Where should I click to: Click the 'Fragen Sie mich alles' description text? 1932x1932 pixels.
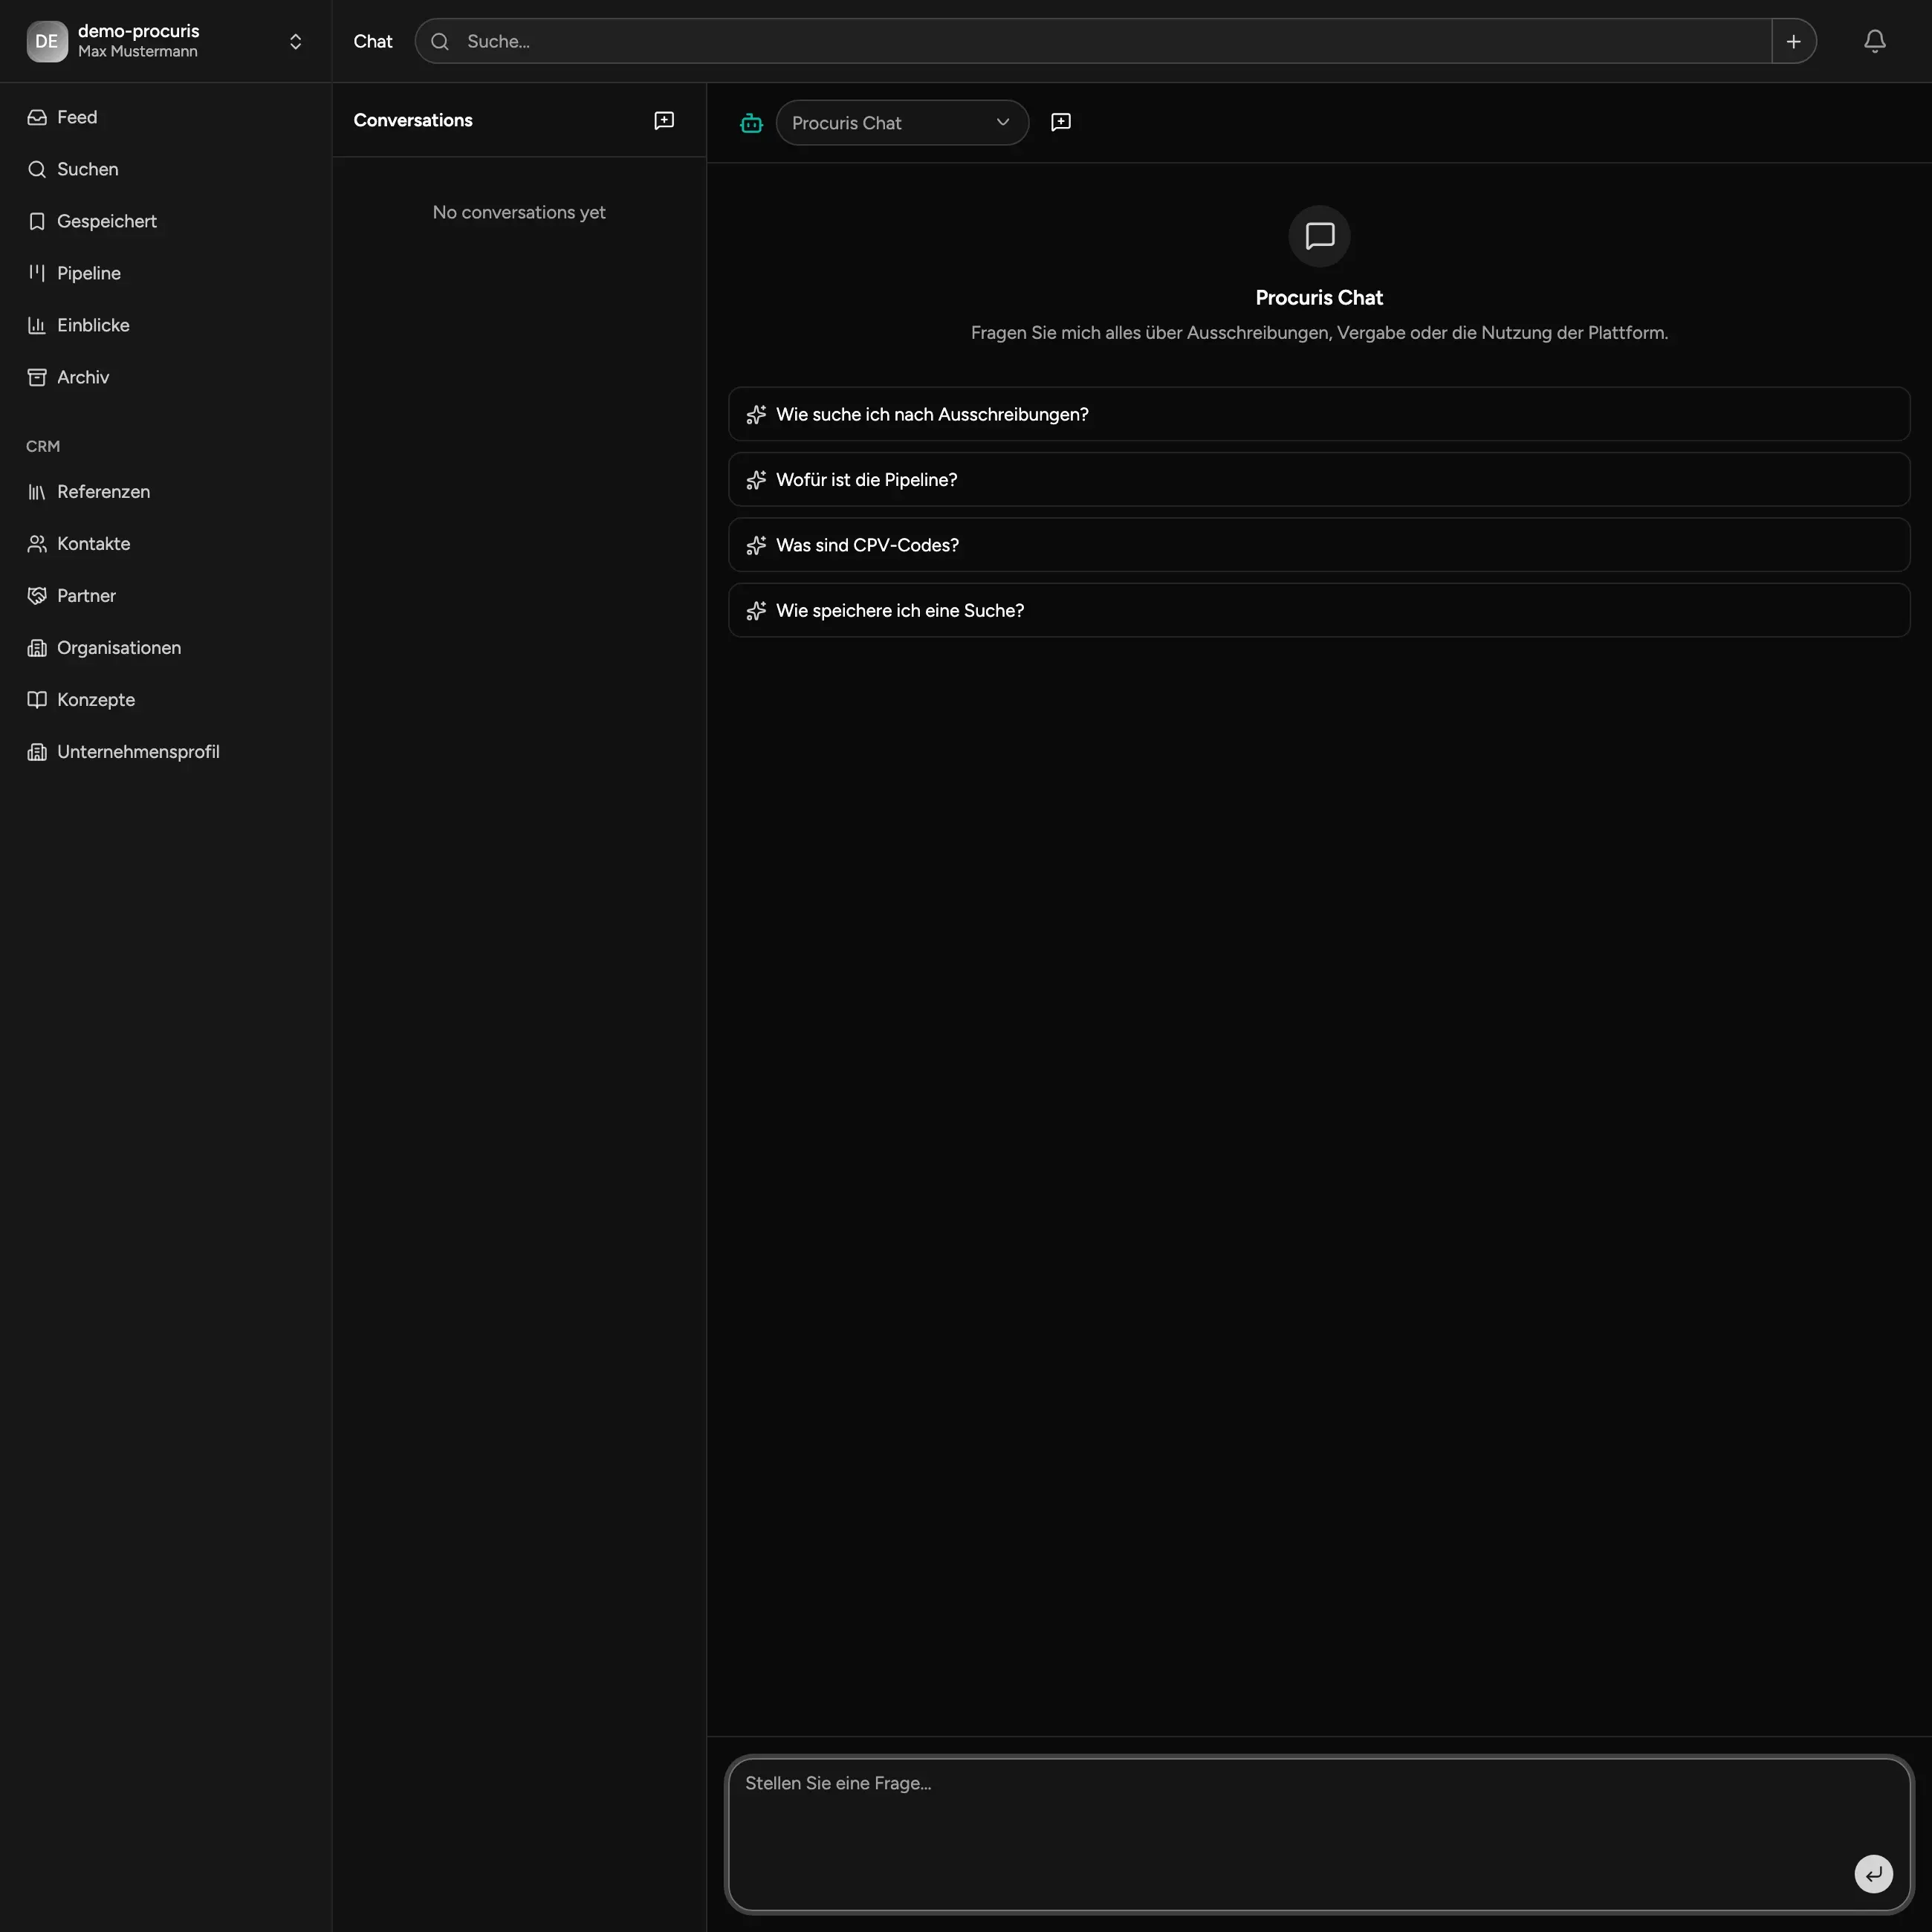point(1319,333)
